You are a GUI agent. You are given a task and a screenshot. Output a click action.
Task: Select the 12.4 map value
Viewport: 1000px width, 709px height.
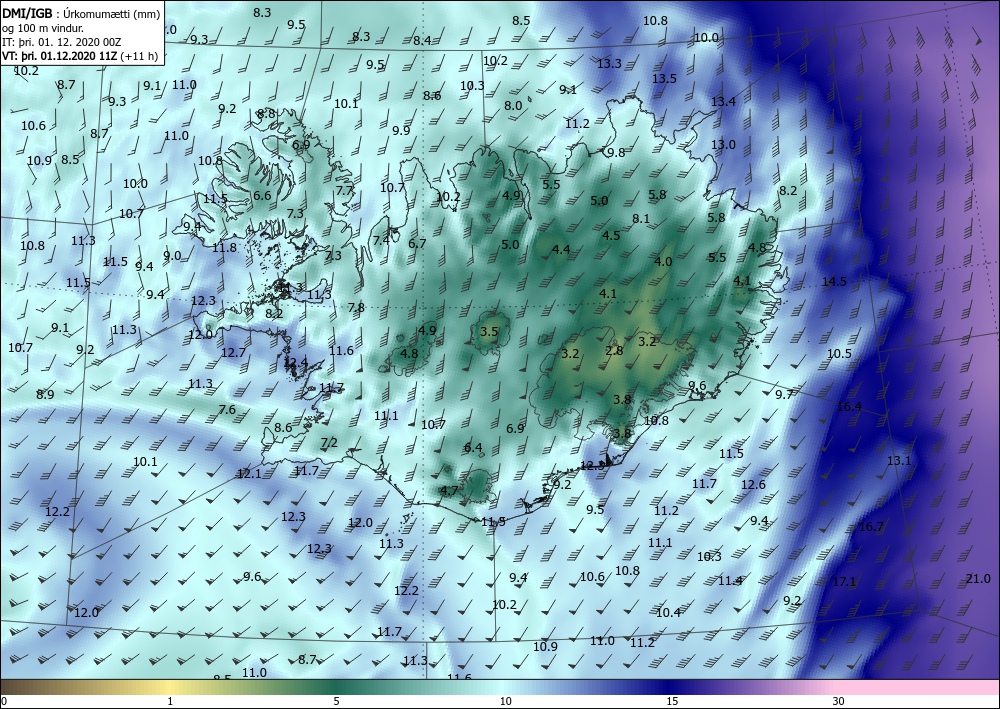coord(296,363)
